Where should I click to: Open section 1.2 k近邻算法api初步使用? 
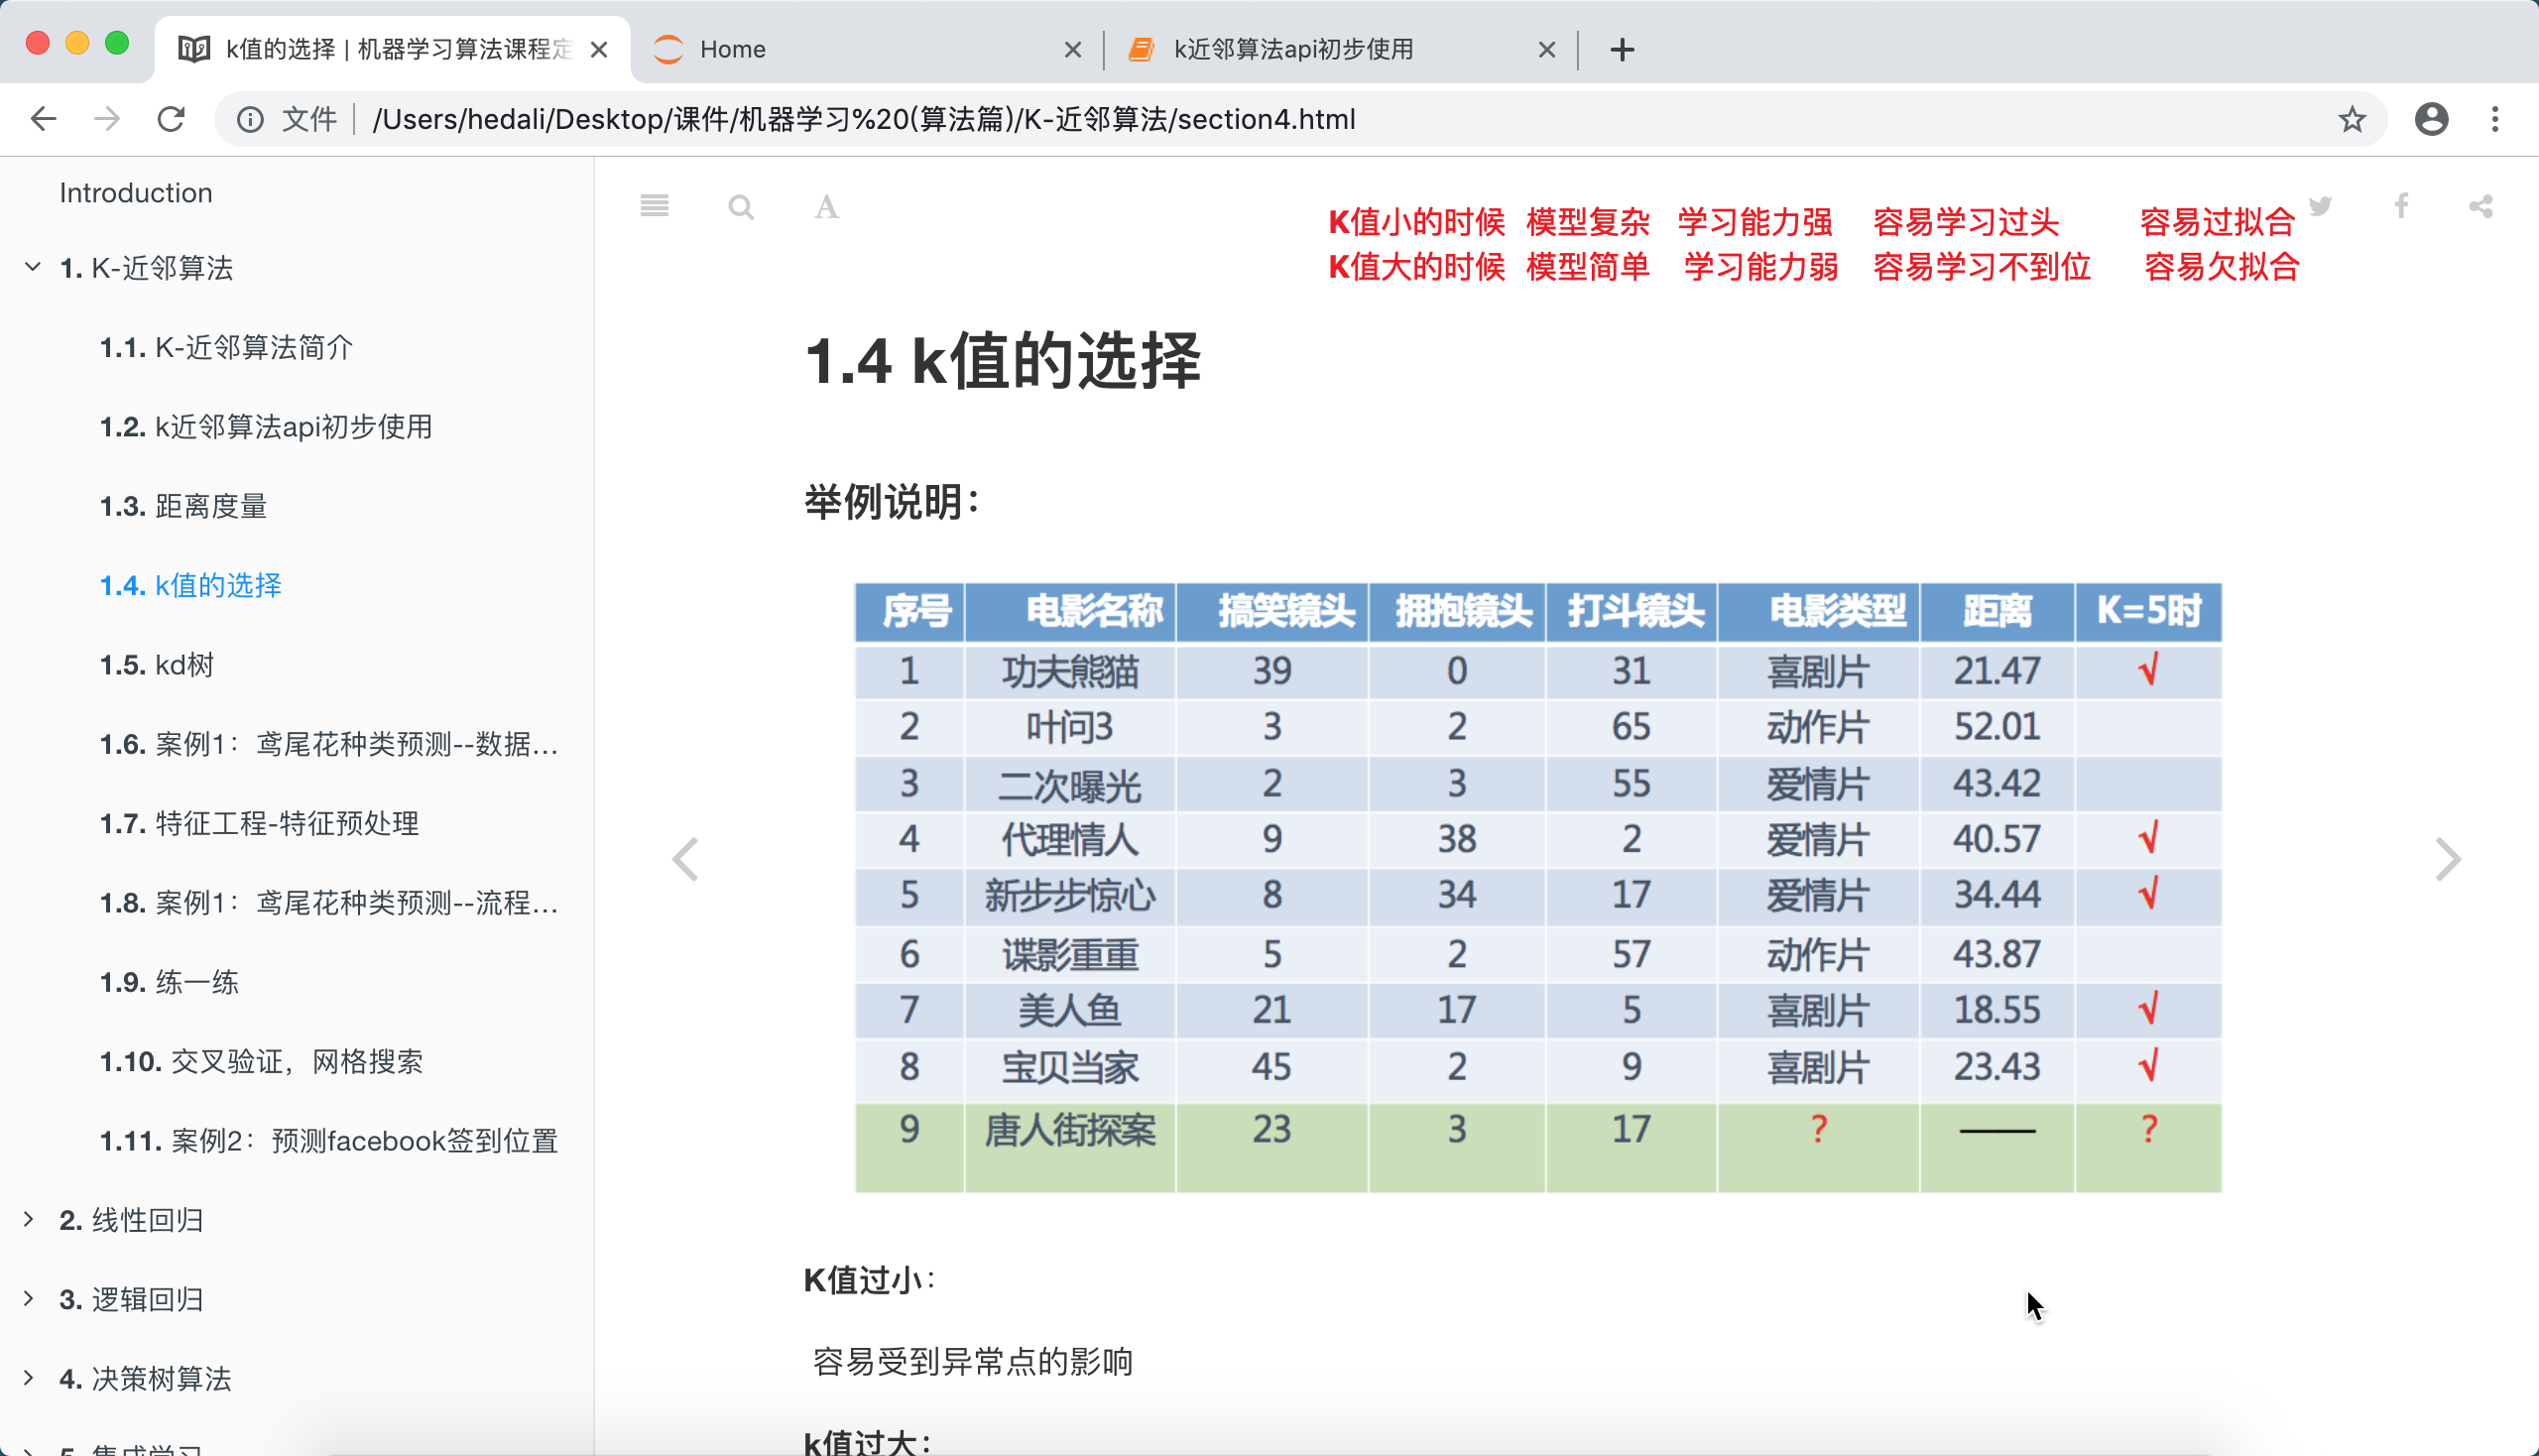(266, 427)
